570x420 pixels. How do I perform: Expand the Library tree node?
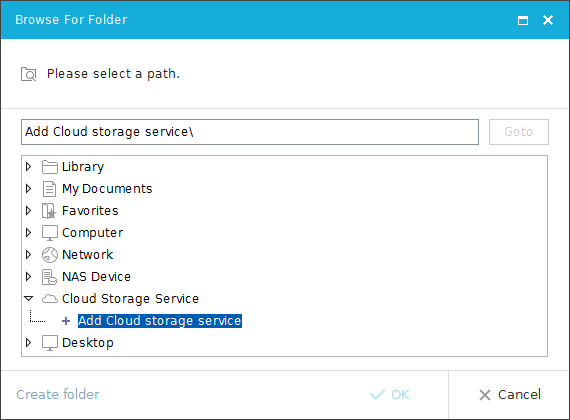click(28, 167)
